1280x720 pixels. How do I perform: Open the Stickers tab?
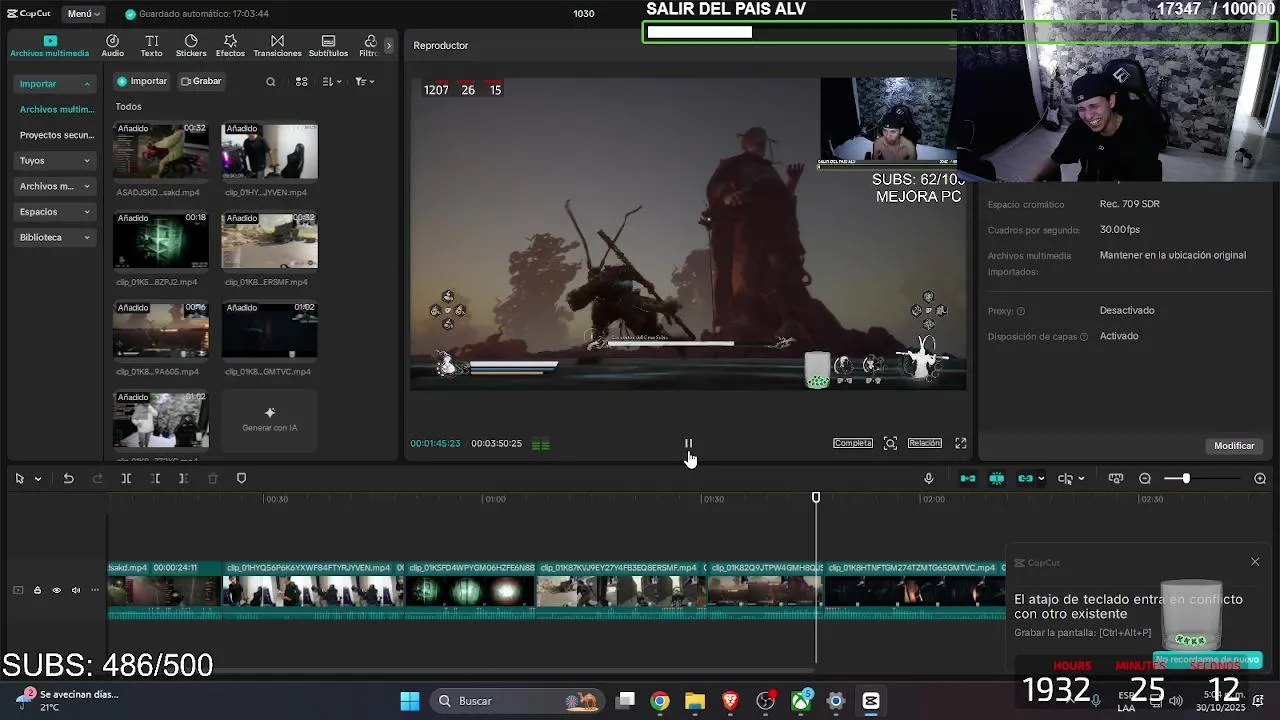(191, 46)
